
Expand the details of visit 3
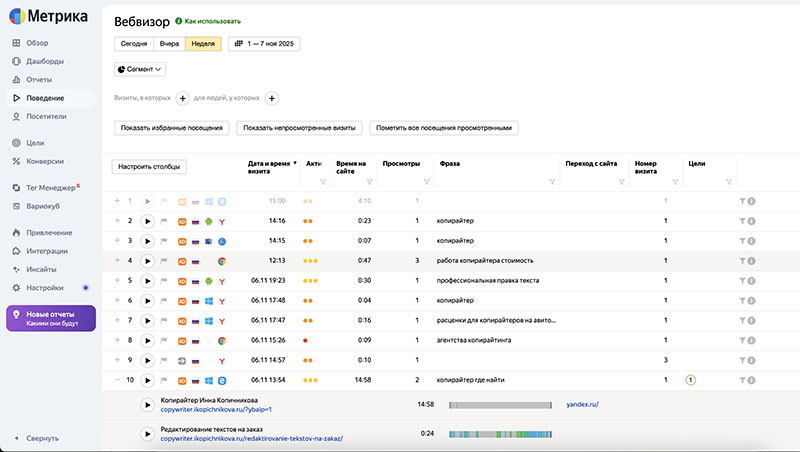click(x=117, y=240)
